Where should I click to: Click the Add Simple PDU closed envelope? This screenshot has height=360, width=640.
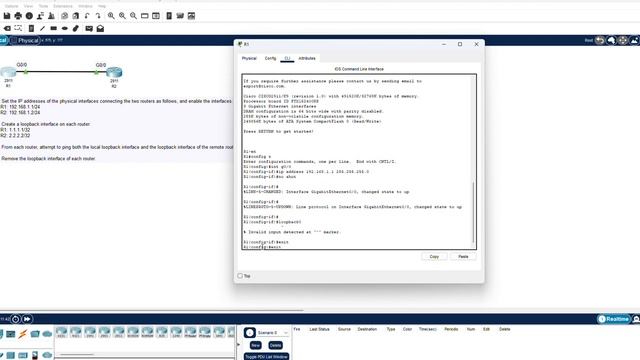(89, 28)
